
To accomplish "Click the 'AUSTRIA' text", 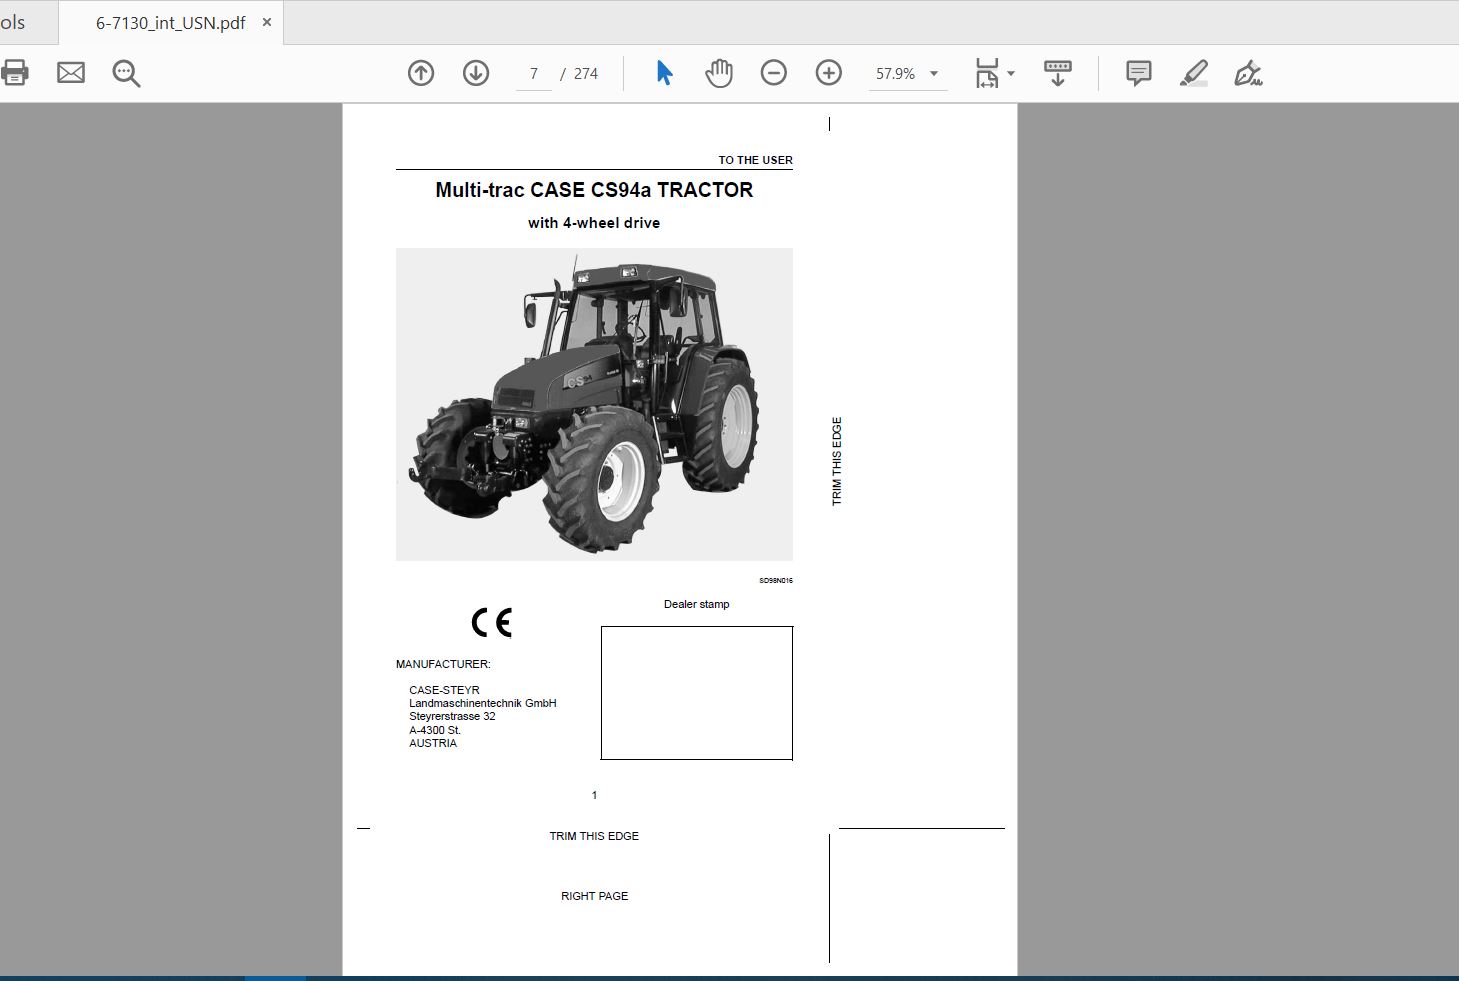I will (433, 743).
